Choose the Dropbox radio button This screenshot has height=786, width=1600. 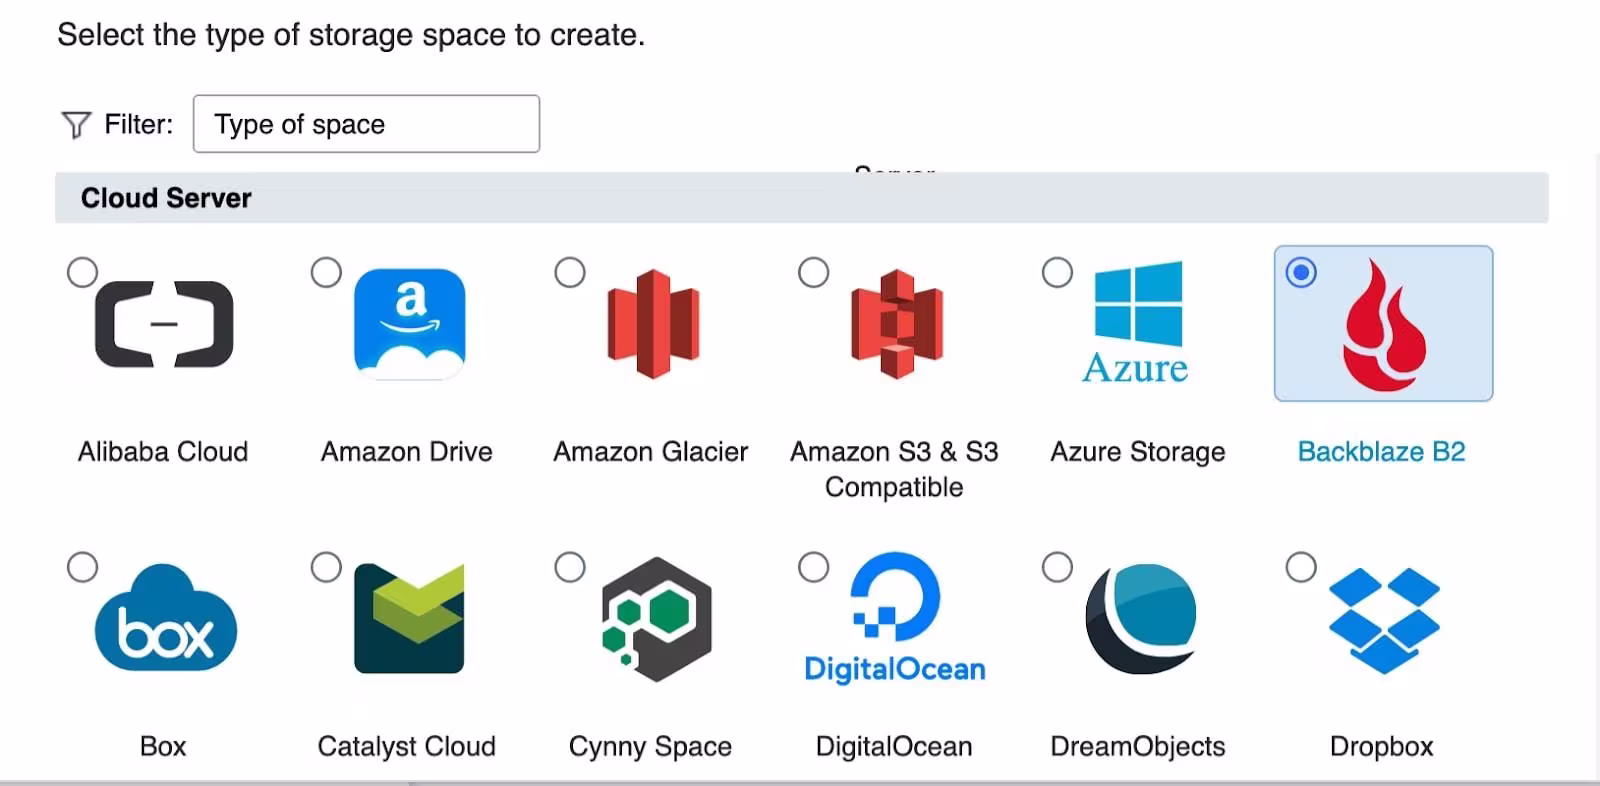tap(1301, 567)
